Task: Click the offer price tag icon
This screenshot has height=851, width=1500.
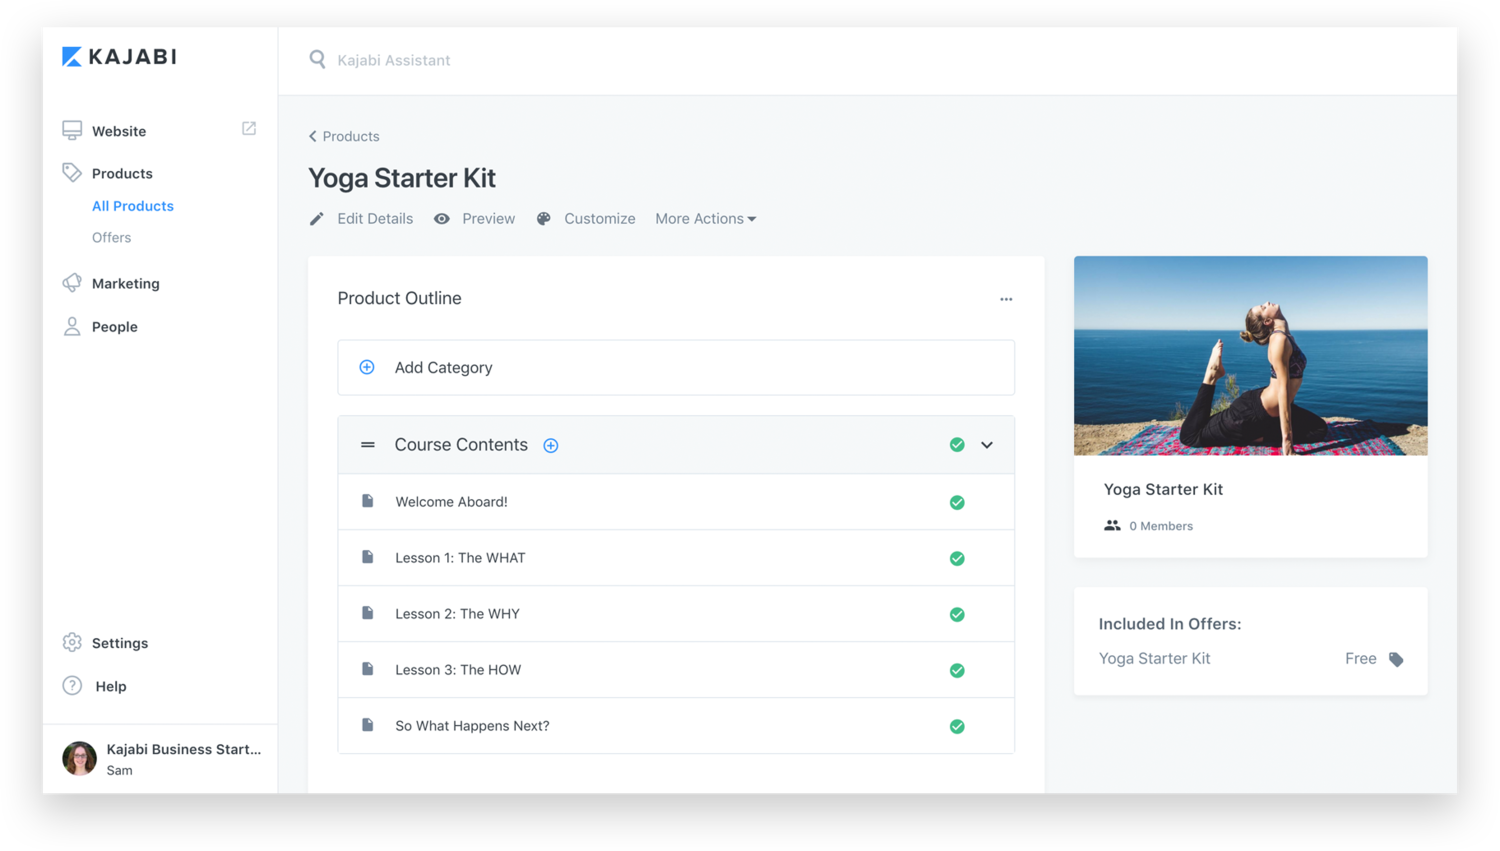Action: [x=1397, y=659]
